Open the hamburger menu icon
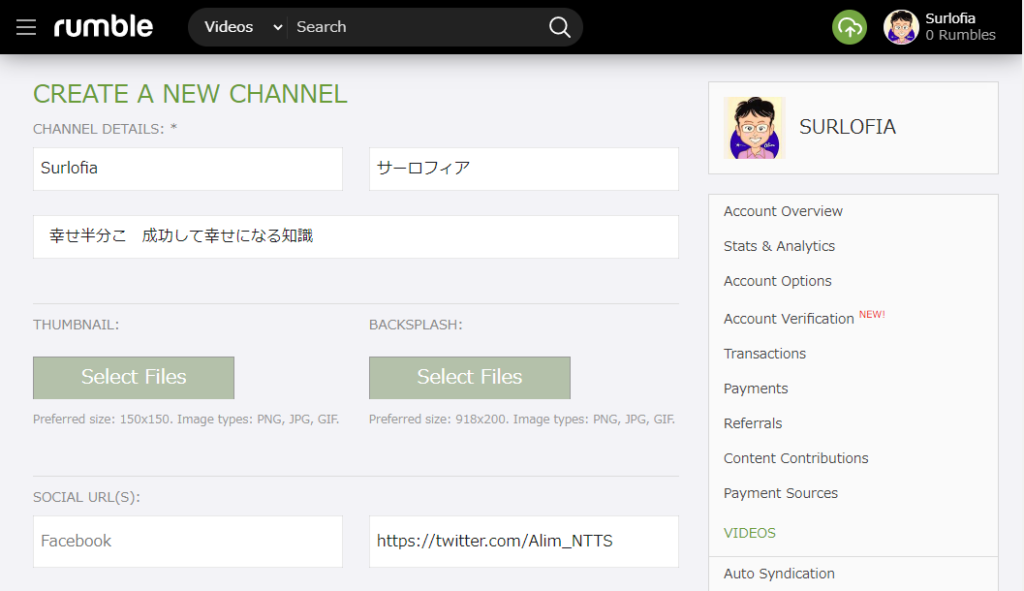 coord(26,27)
